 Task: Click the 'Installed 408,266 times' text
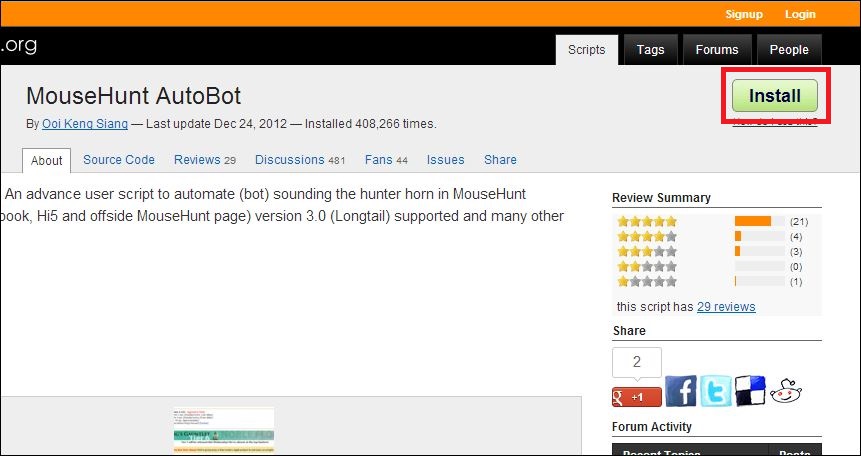(x=371, y=124)
